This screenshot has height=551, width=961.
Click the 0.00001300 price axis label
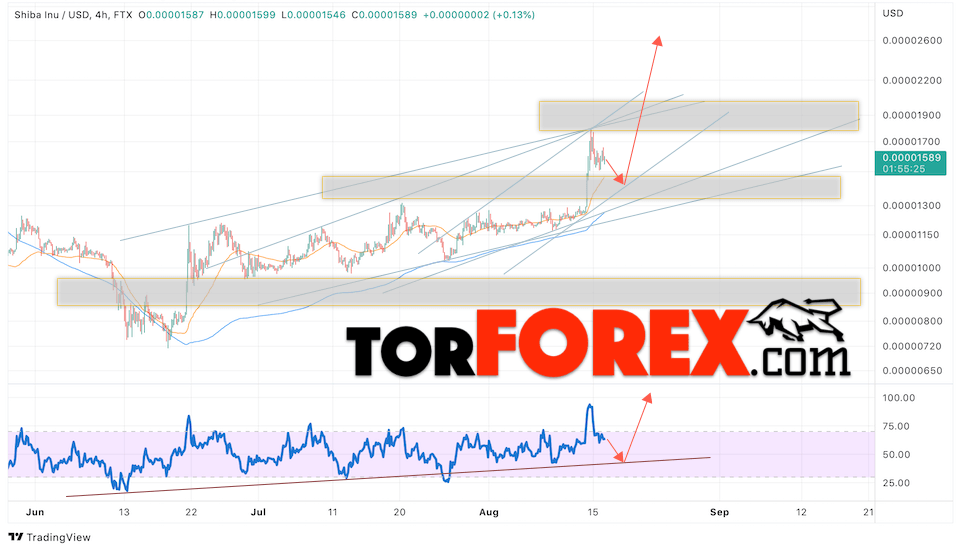pyautogui.click(x=912, y=205)
